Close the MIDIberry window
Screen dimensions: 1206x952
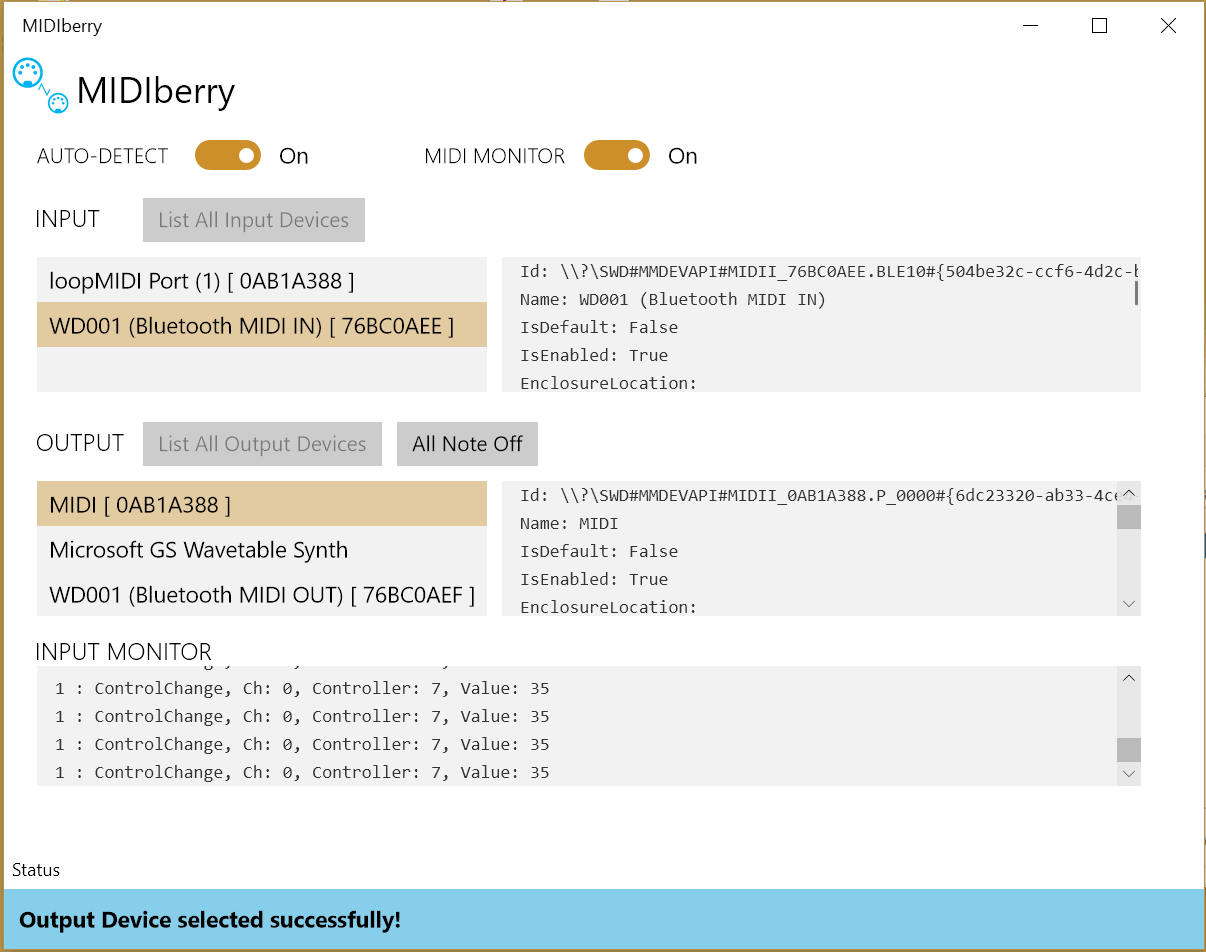[1168, 26]
